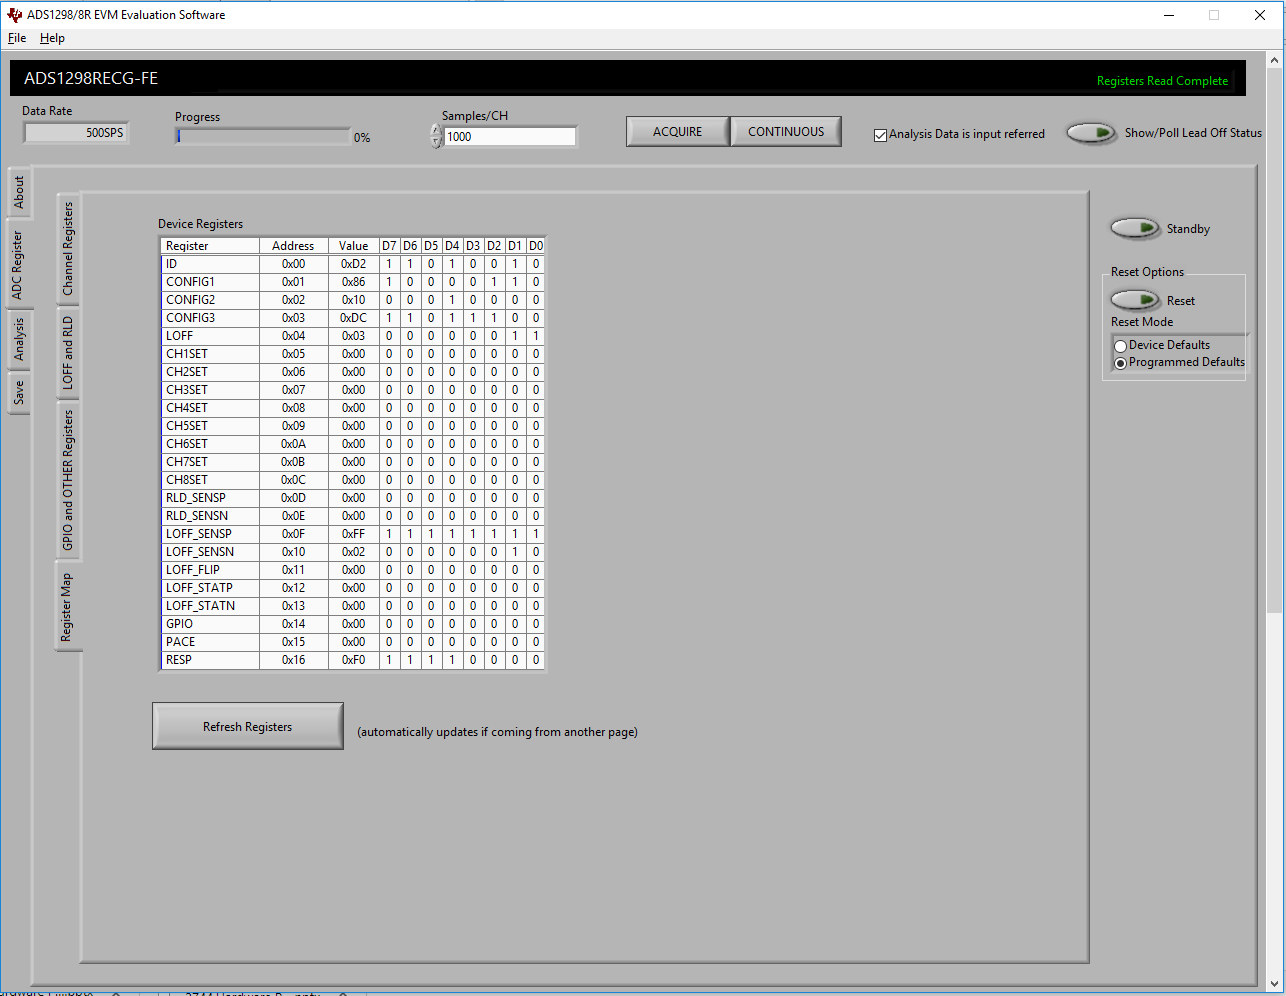Switch to the ADC Register tab
The width and height of the screenshot is (1286, 996).
(17, 265)
